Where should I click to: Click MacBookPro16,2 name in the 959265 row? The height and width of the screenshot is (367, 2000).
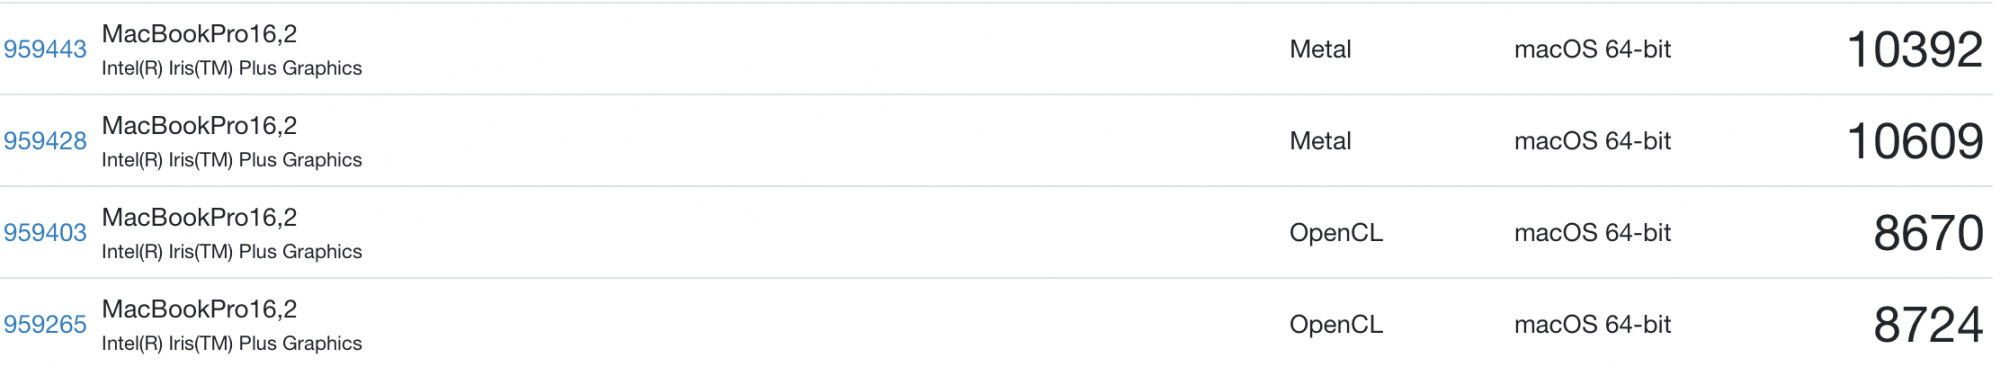(199, 310)
